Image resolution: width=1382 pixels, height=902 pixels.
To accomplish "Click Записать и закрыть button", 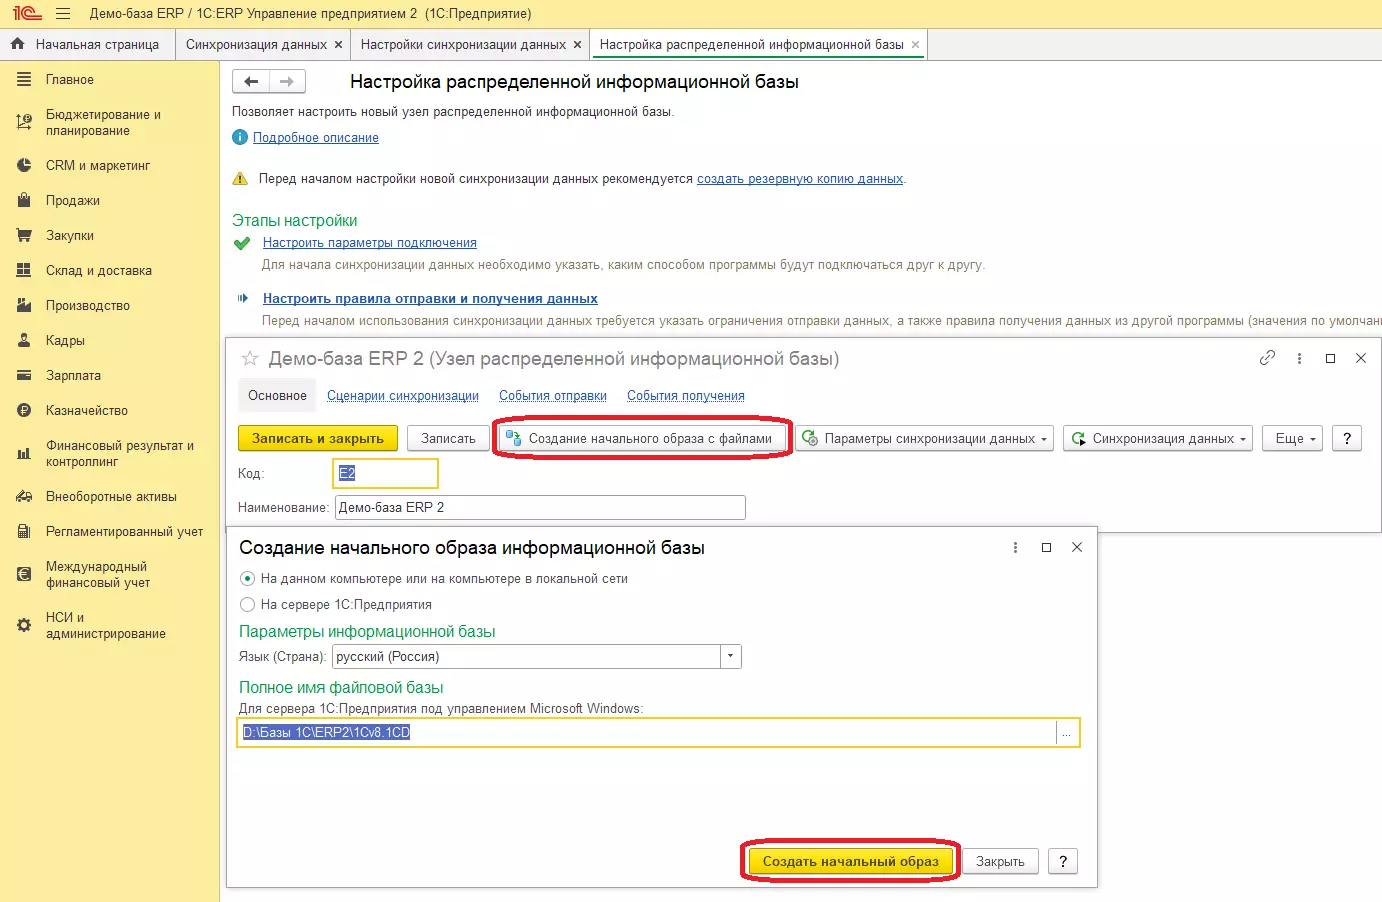I will pos(318,439).
